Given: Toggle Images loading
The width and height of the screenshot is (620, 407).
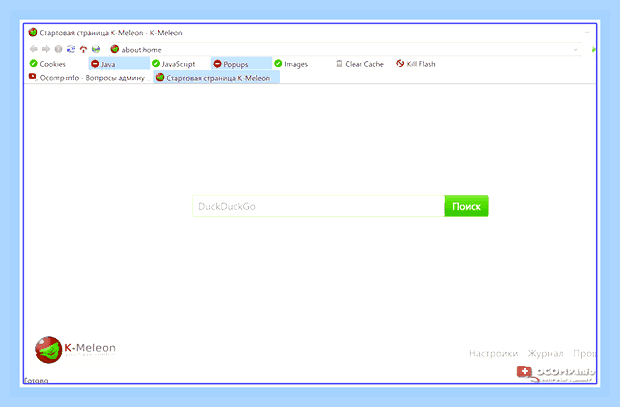Looking at the screenshot, I should point(291,64).
